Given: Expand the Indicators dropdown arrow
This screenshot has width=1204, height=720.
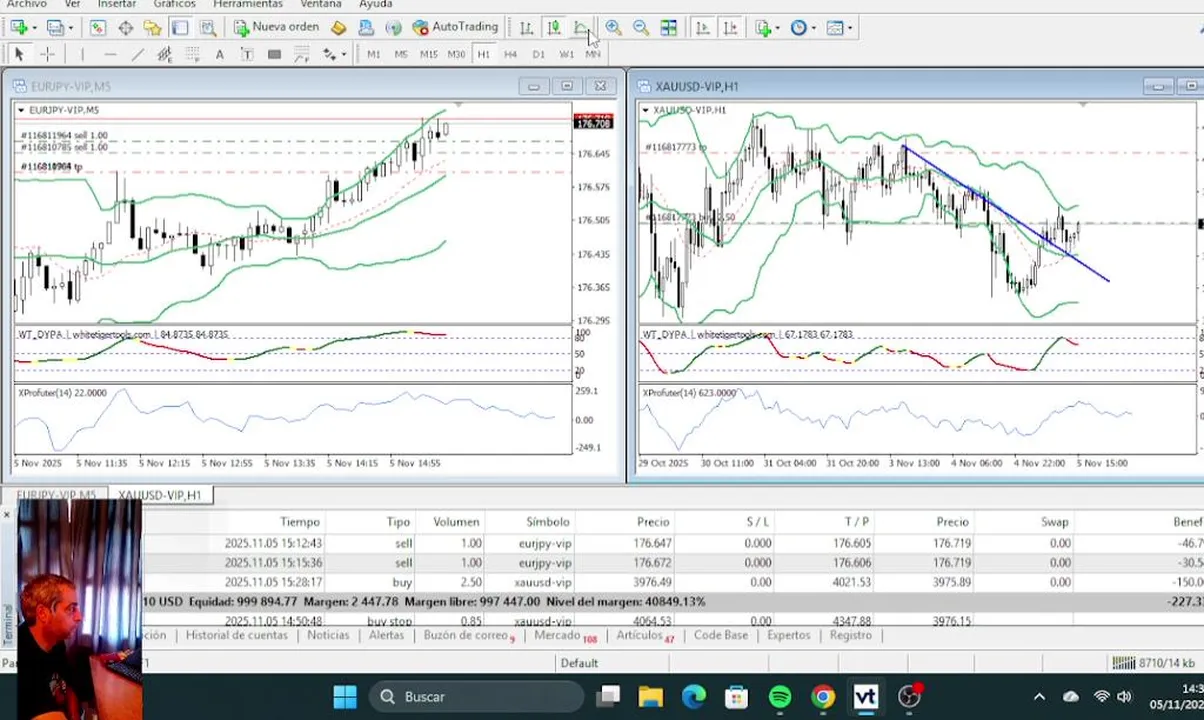Looking at the screenshot, I should tap(777, 27).
